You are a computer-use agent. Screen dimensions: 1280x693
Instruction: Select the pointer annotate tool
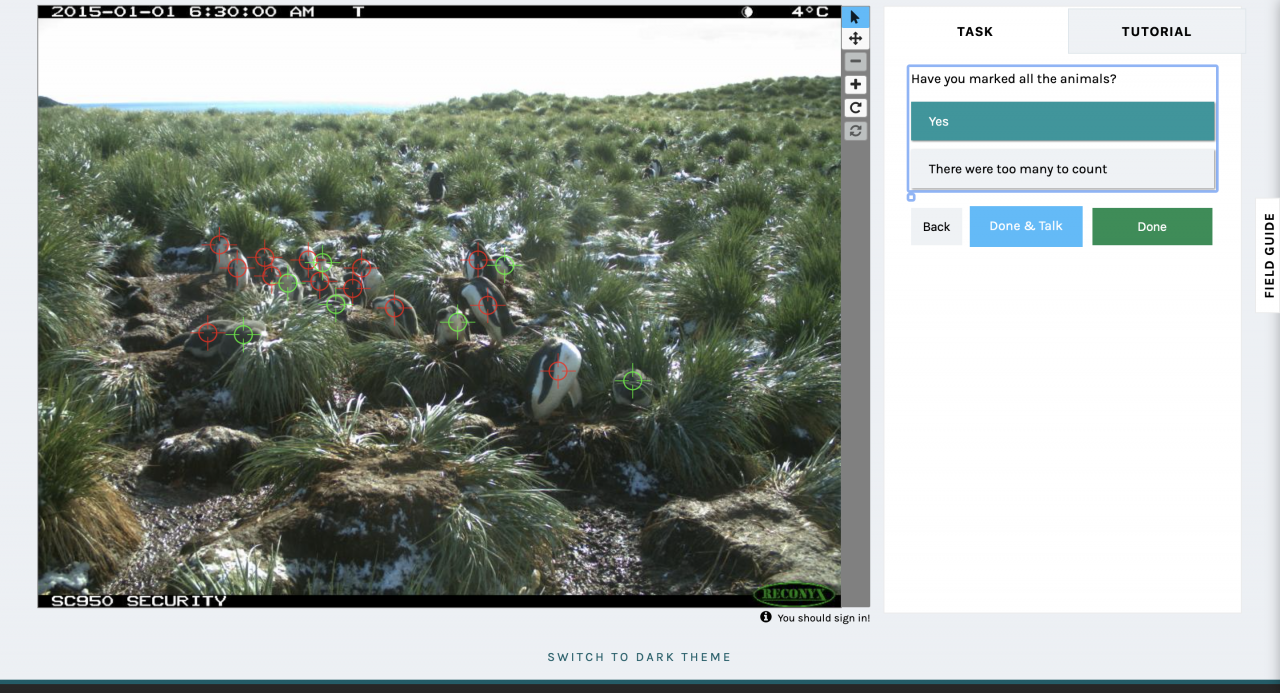click(x=855, y=17)
